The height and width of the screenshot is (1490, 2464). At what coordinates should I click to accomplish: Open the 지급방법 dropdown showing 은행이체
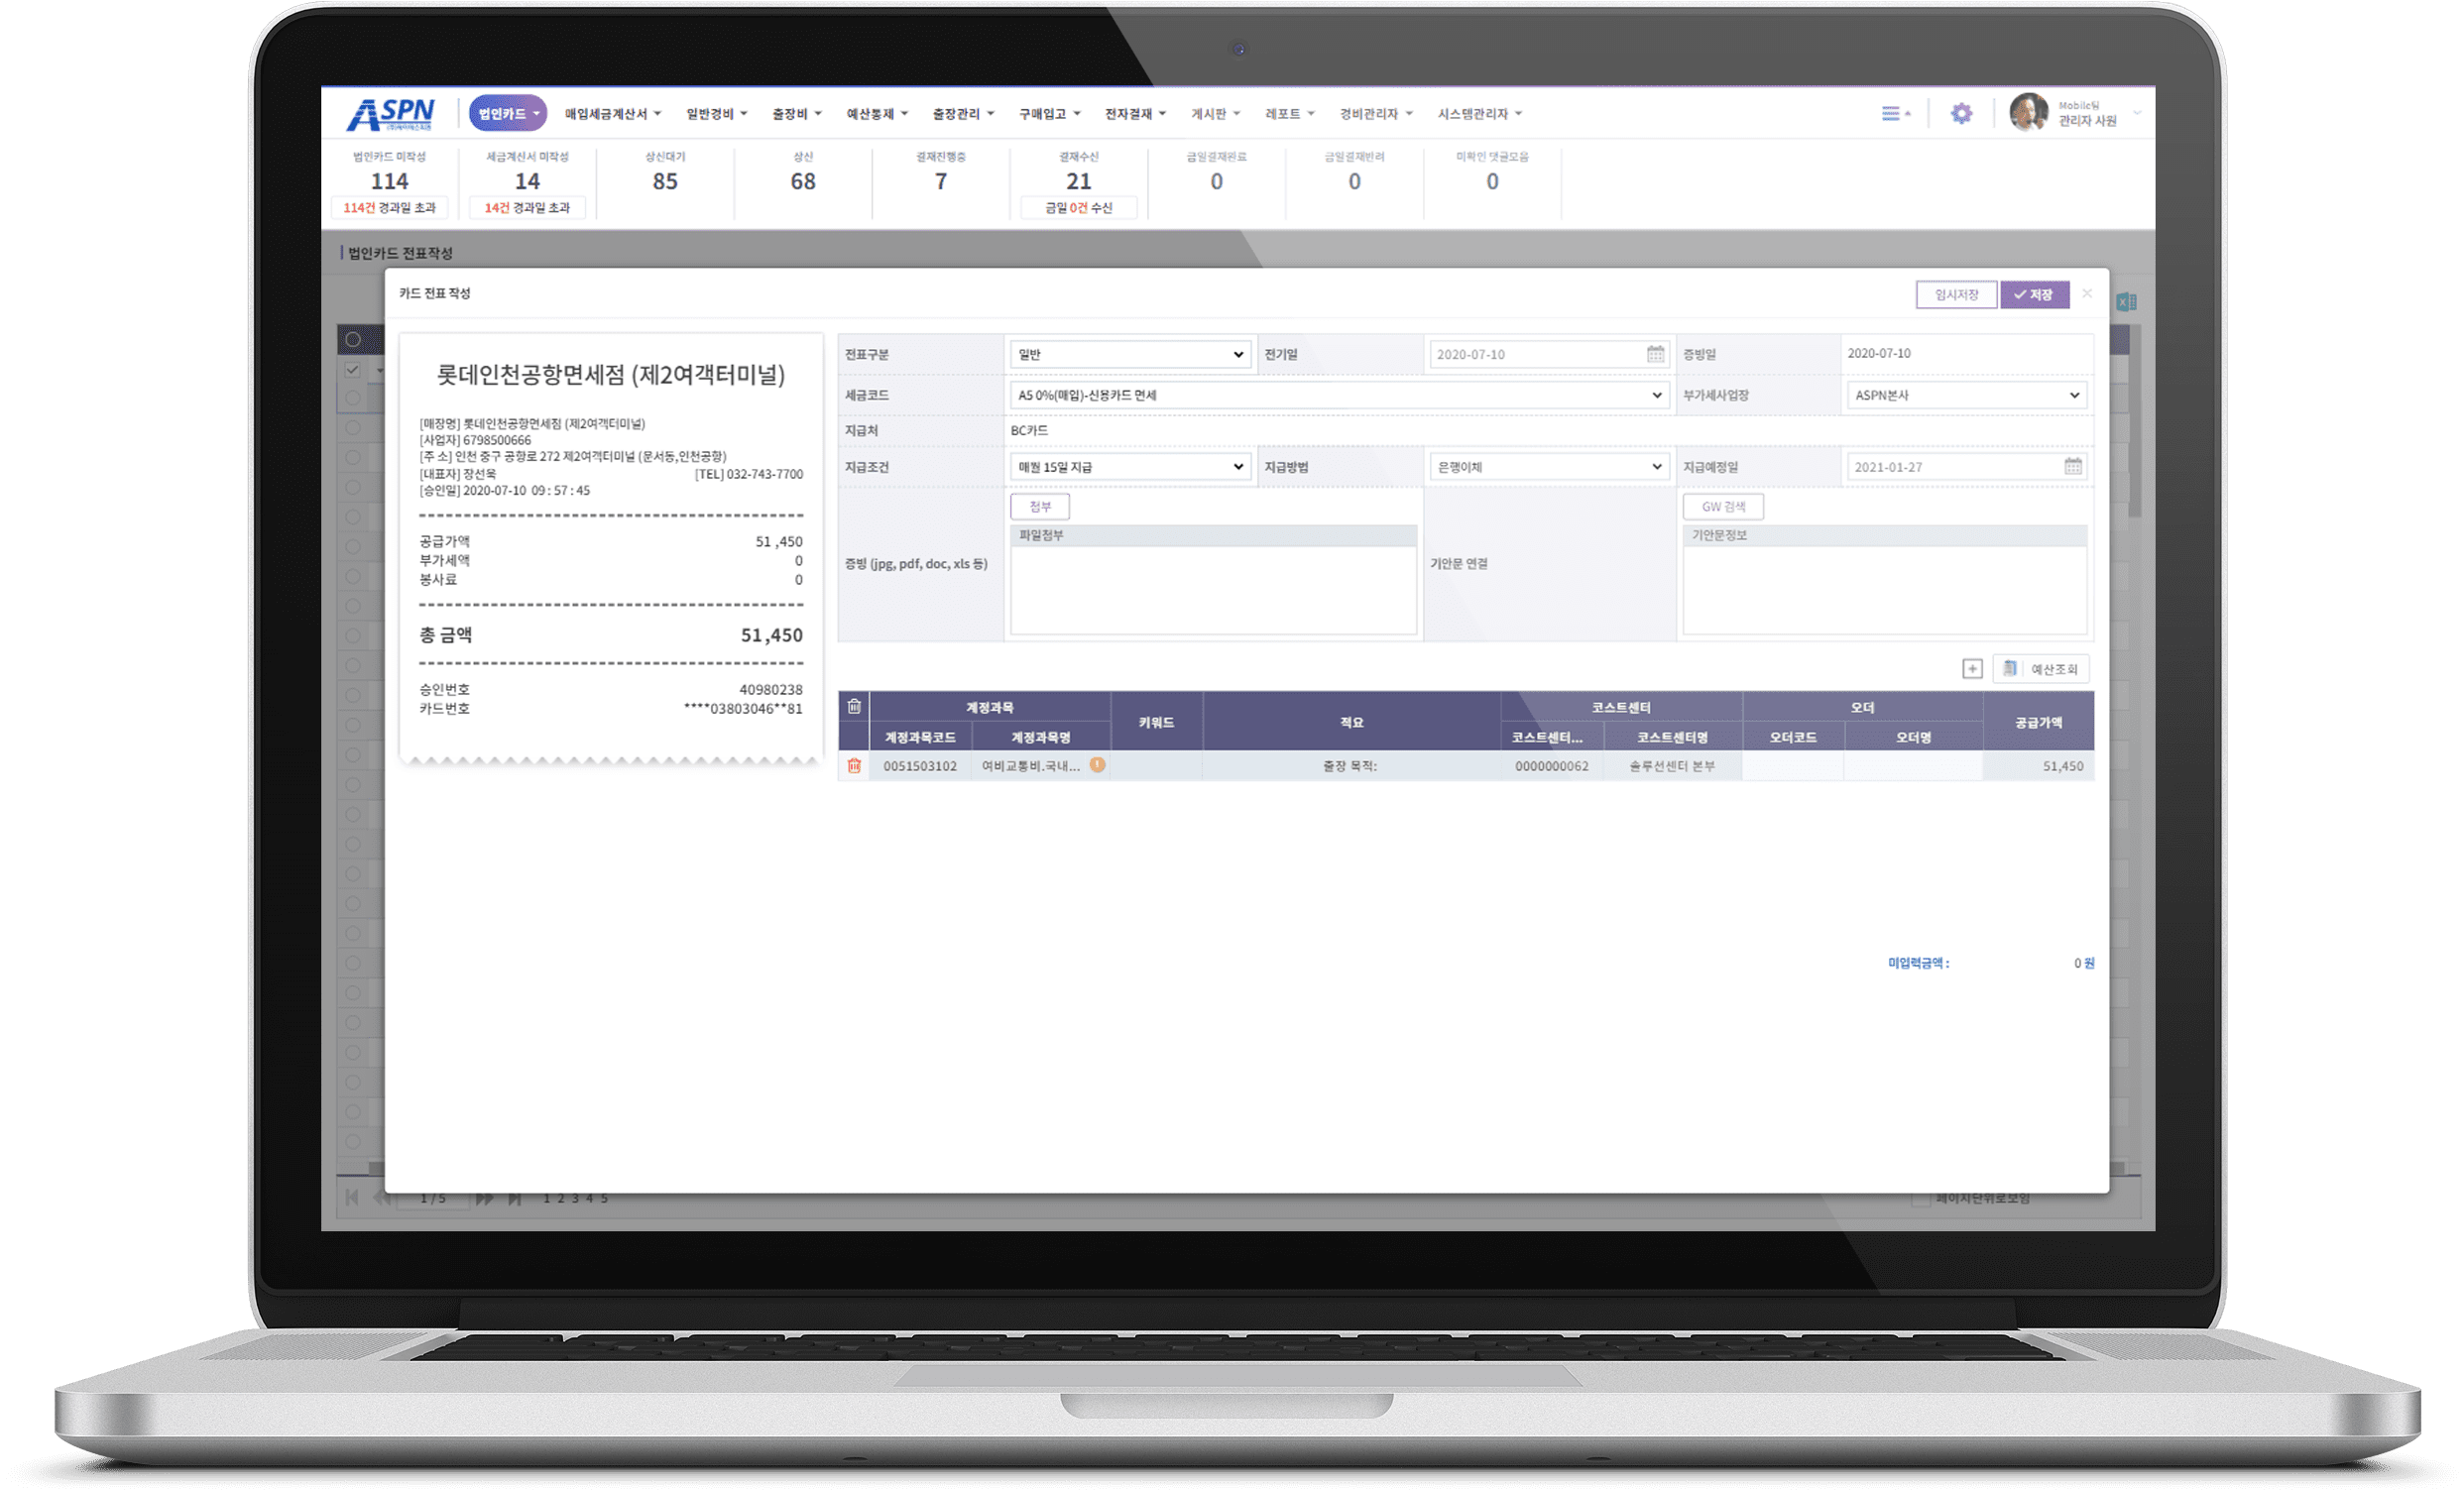point(1549,467)
